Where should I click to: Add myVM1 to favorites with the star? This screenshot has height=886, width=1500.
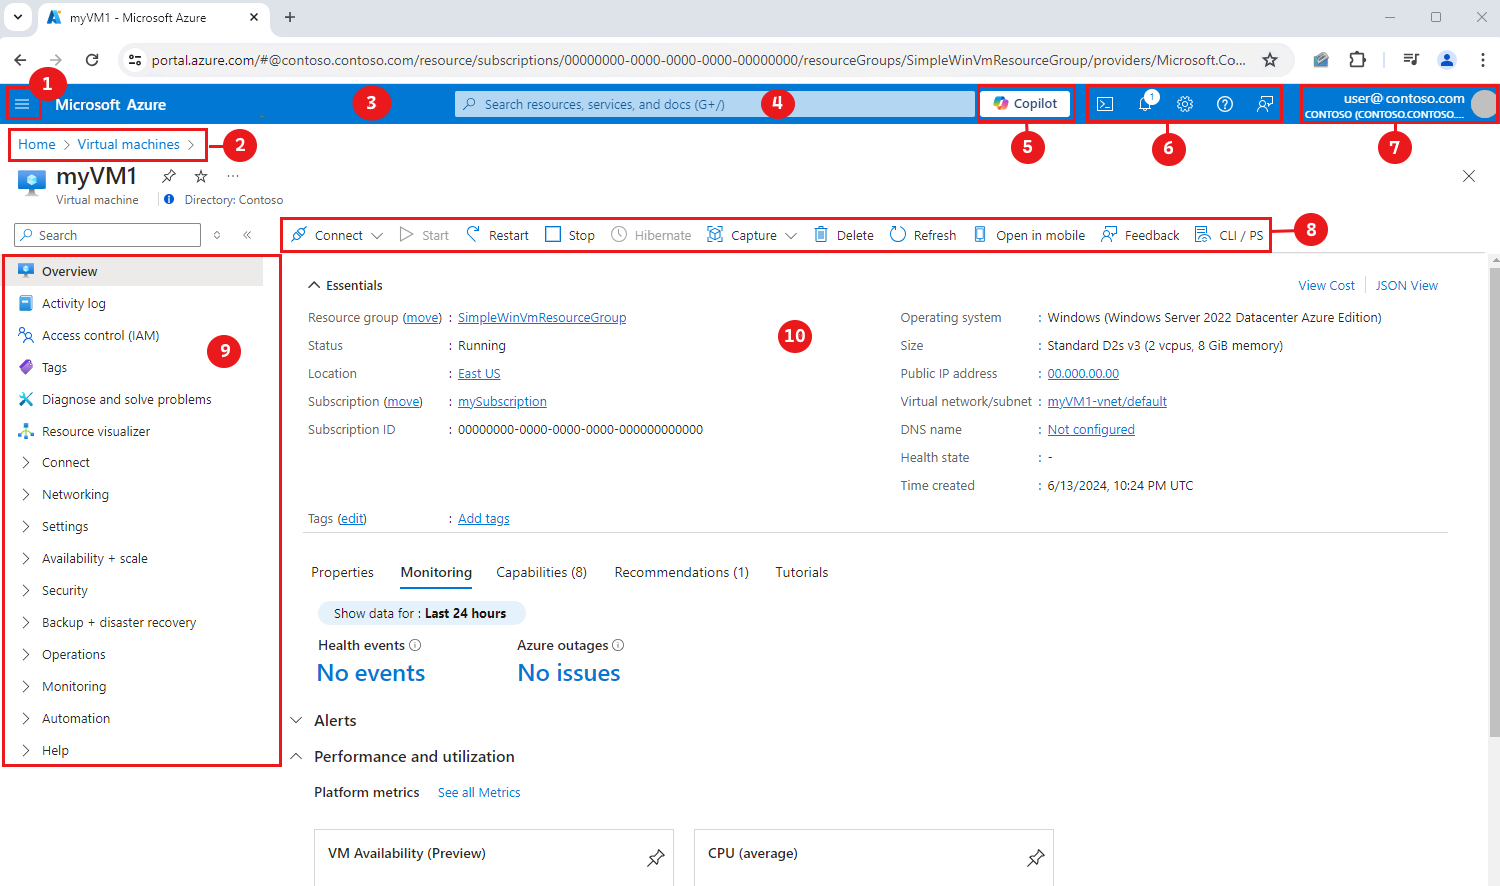tap(200, 175)
